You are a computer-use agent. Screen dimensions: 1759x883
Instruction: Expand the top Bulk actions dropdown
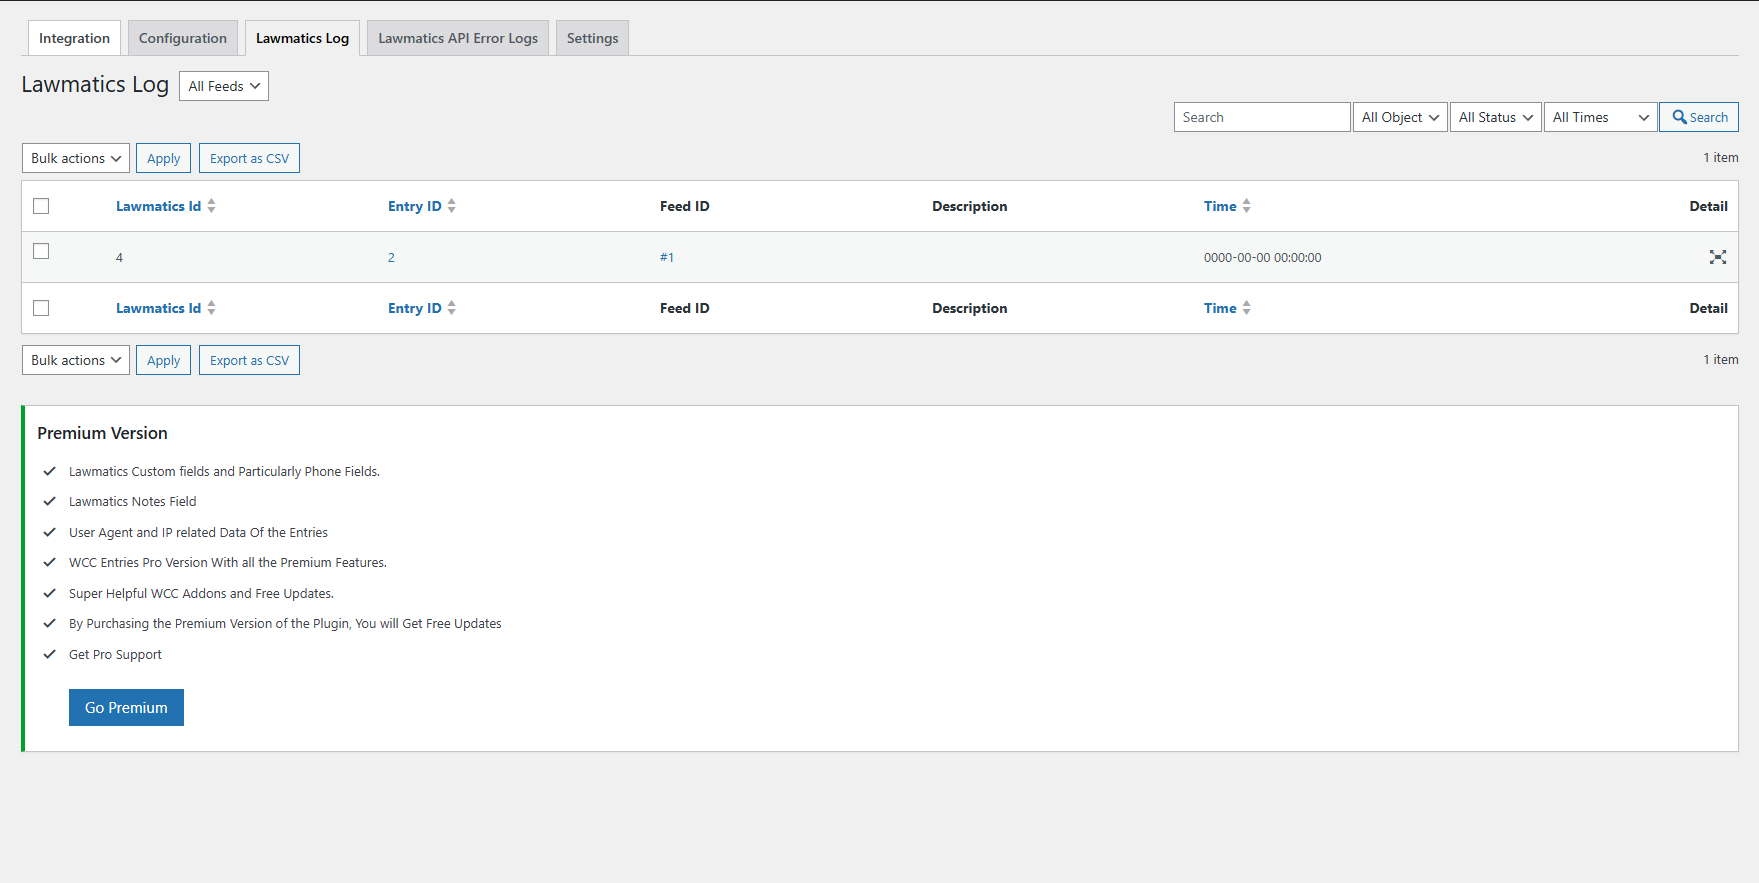76,158
